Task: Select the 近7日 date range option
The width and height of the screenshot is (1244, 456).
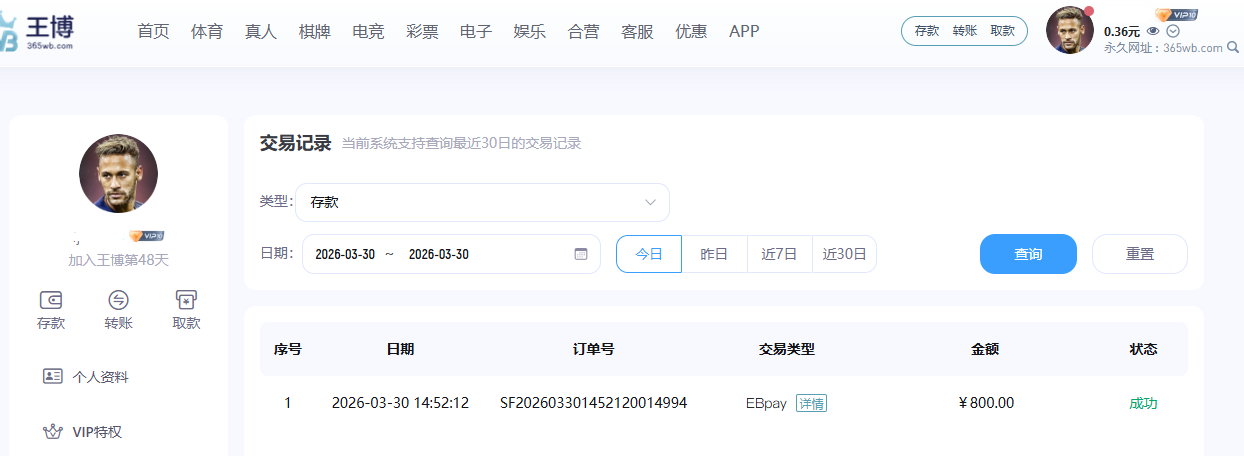Action: tap(779, 254)
